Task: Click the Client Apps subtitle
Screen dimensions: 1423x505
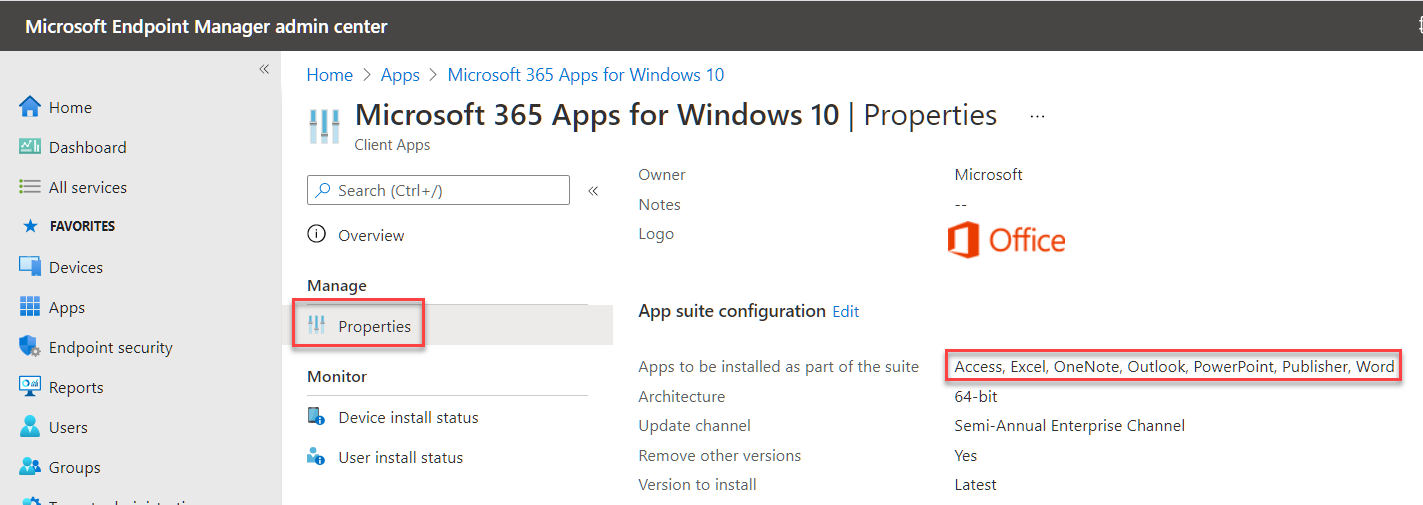Action: point(393,145)
